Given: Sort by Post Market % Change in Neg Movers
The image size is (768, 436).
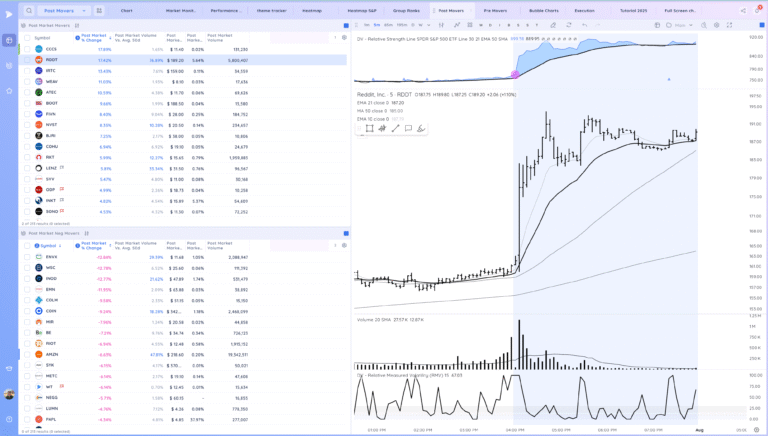Looking at the screenshot, I should tap(94, 245).
